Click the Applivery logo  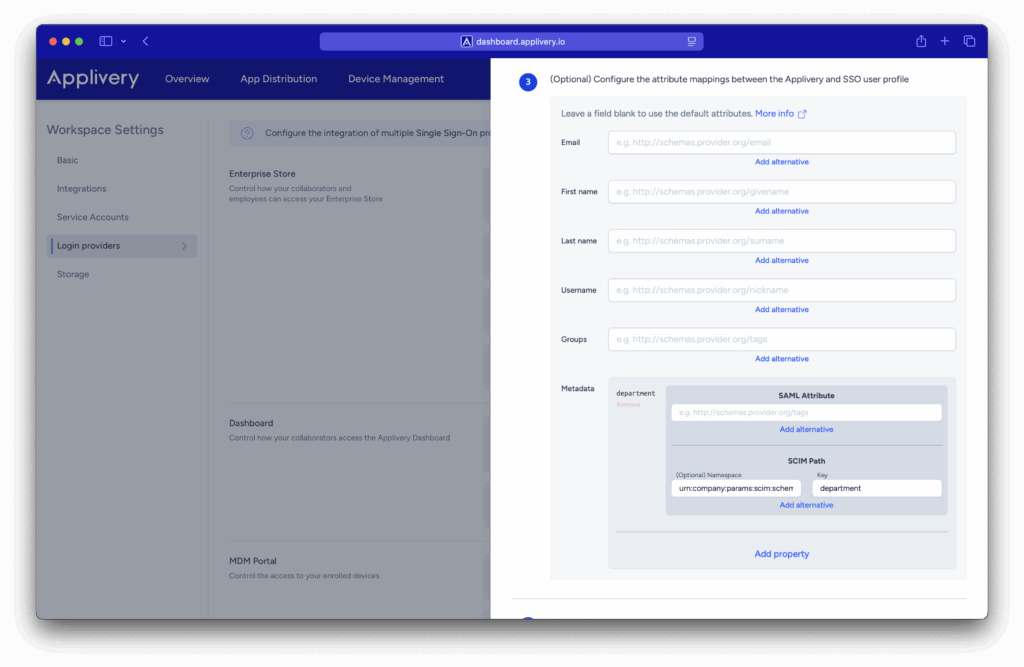pos(93,79)
